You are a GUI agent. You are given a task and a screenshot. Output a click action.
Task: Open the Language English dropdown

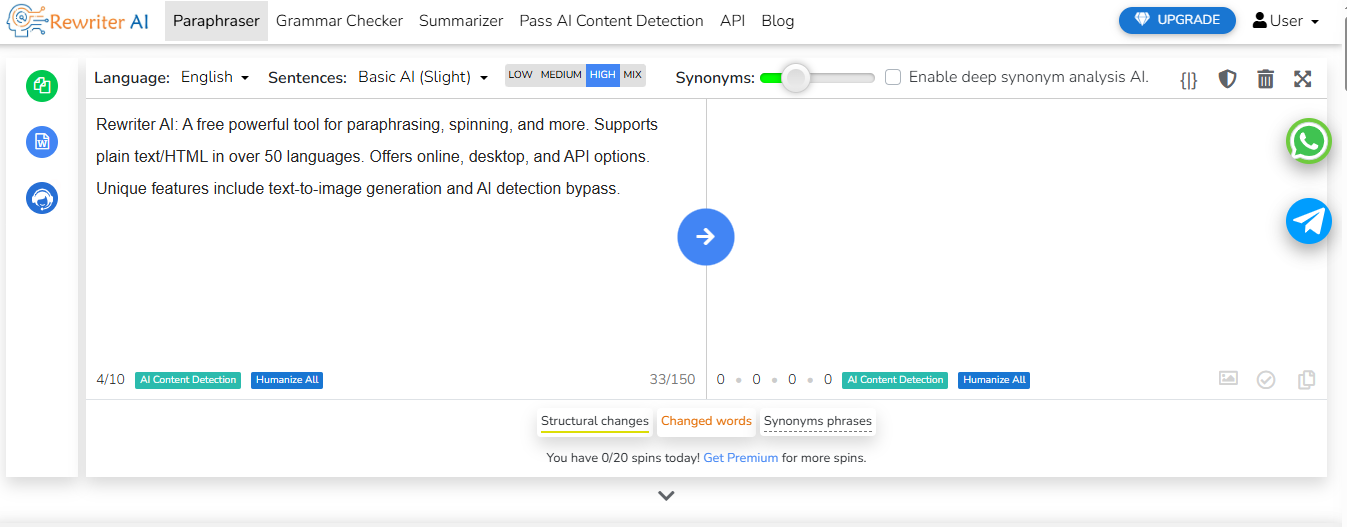click(x=214, y=77)
